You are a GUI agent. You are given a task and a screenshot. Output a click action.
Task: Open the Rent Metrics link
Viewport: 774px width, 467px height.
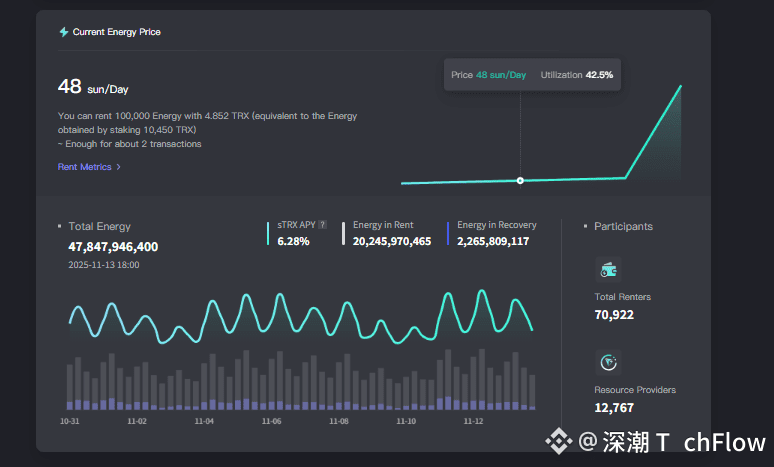tap(85, 167)
